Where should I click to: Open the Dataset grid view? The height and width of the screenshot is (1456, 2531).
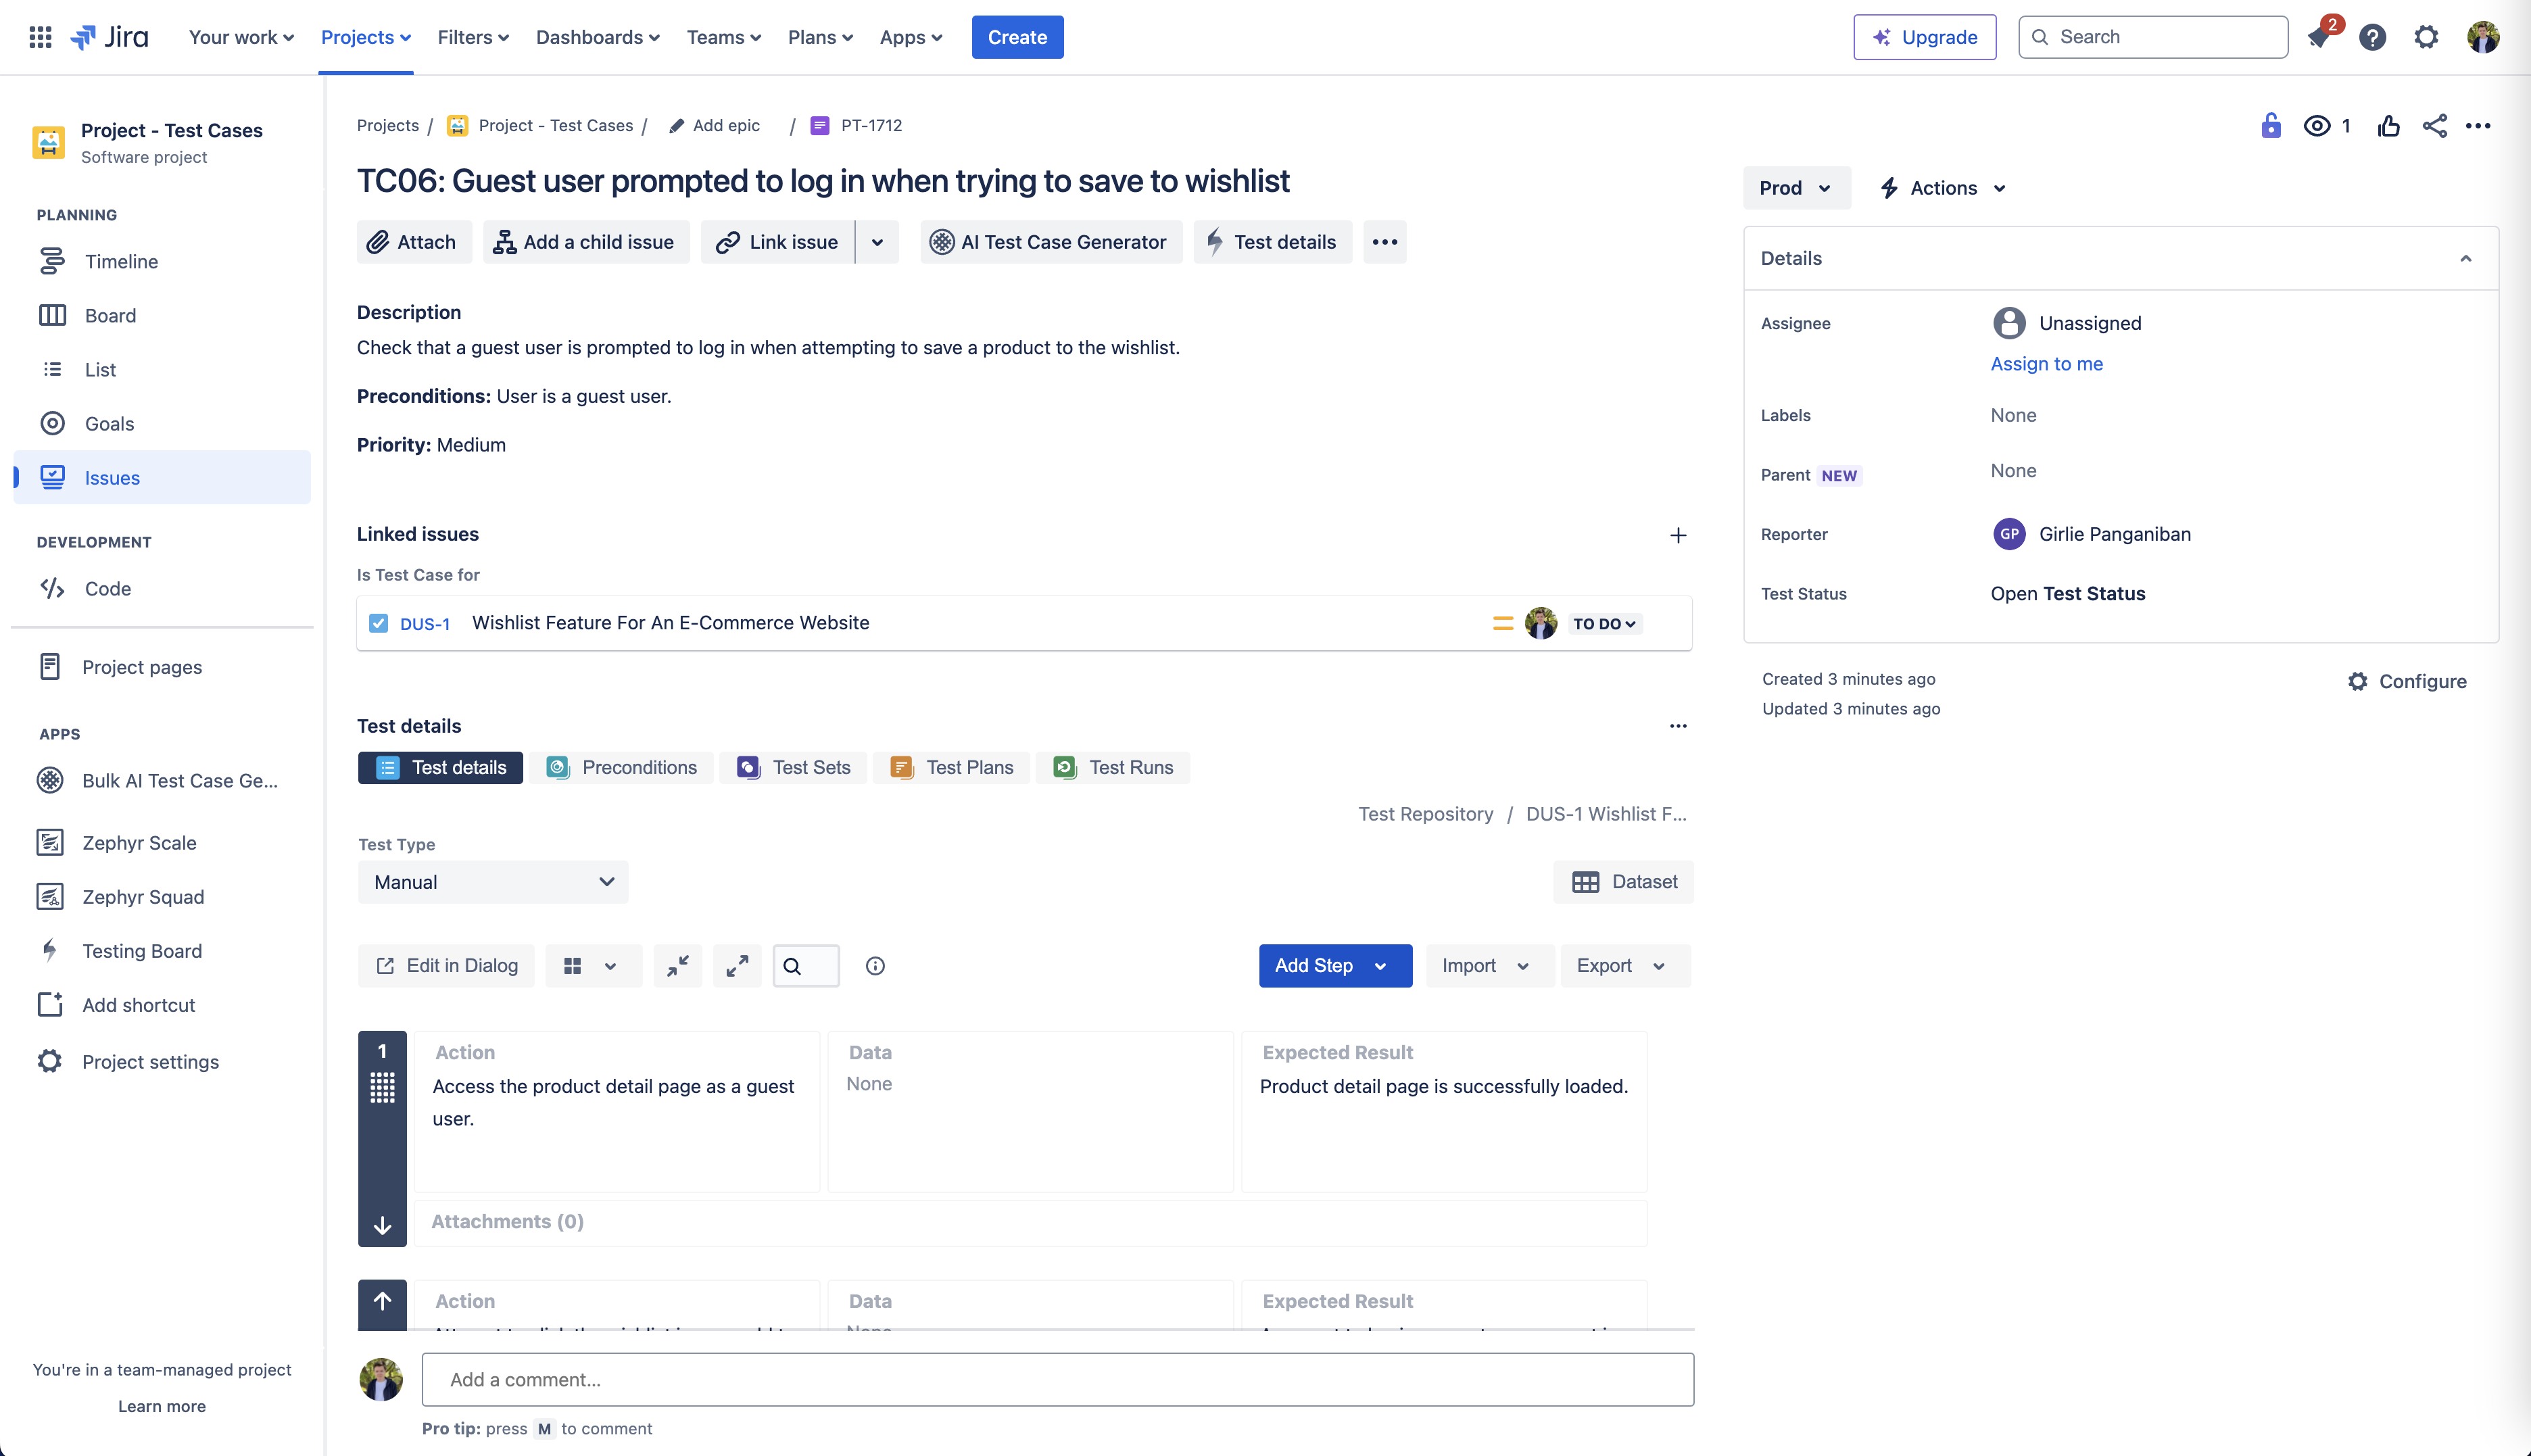1623,881
